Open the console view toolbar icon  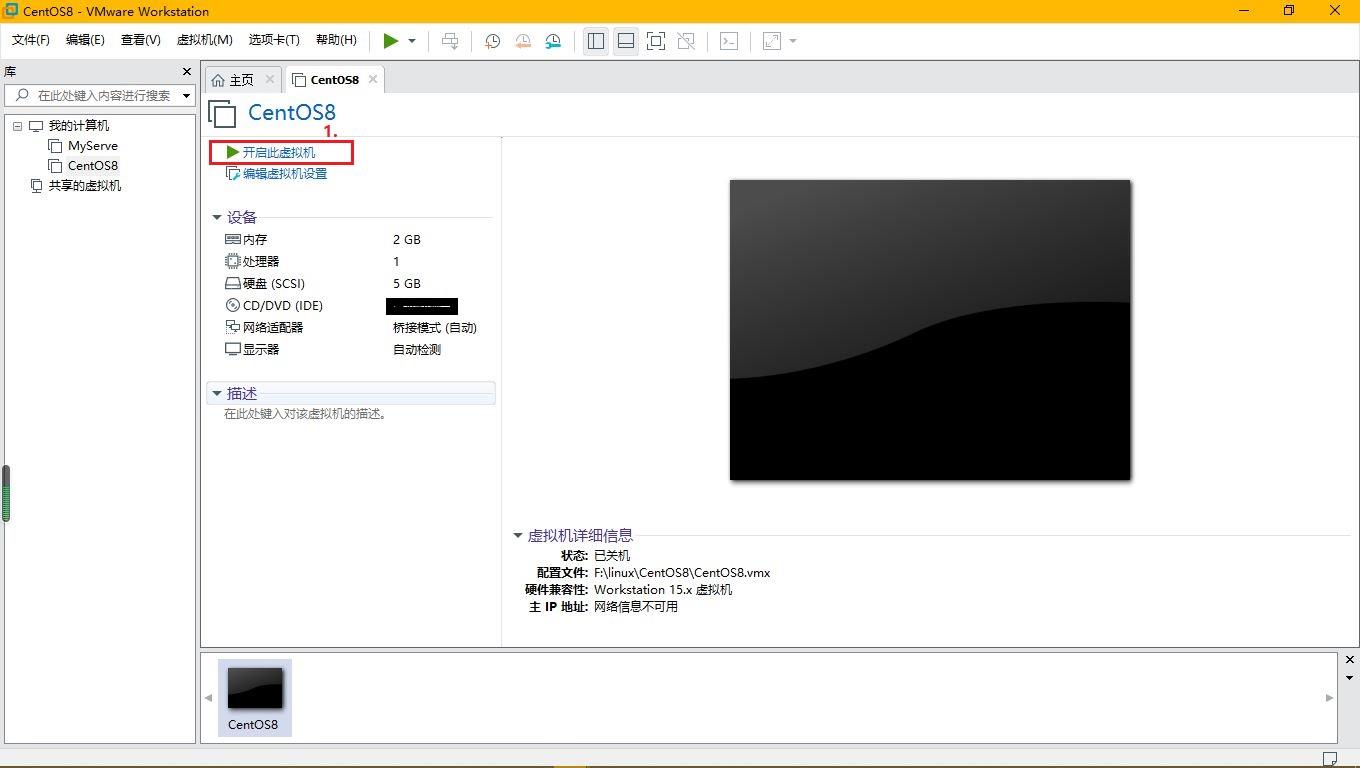click(x=730, y=41)
